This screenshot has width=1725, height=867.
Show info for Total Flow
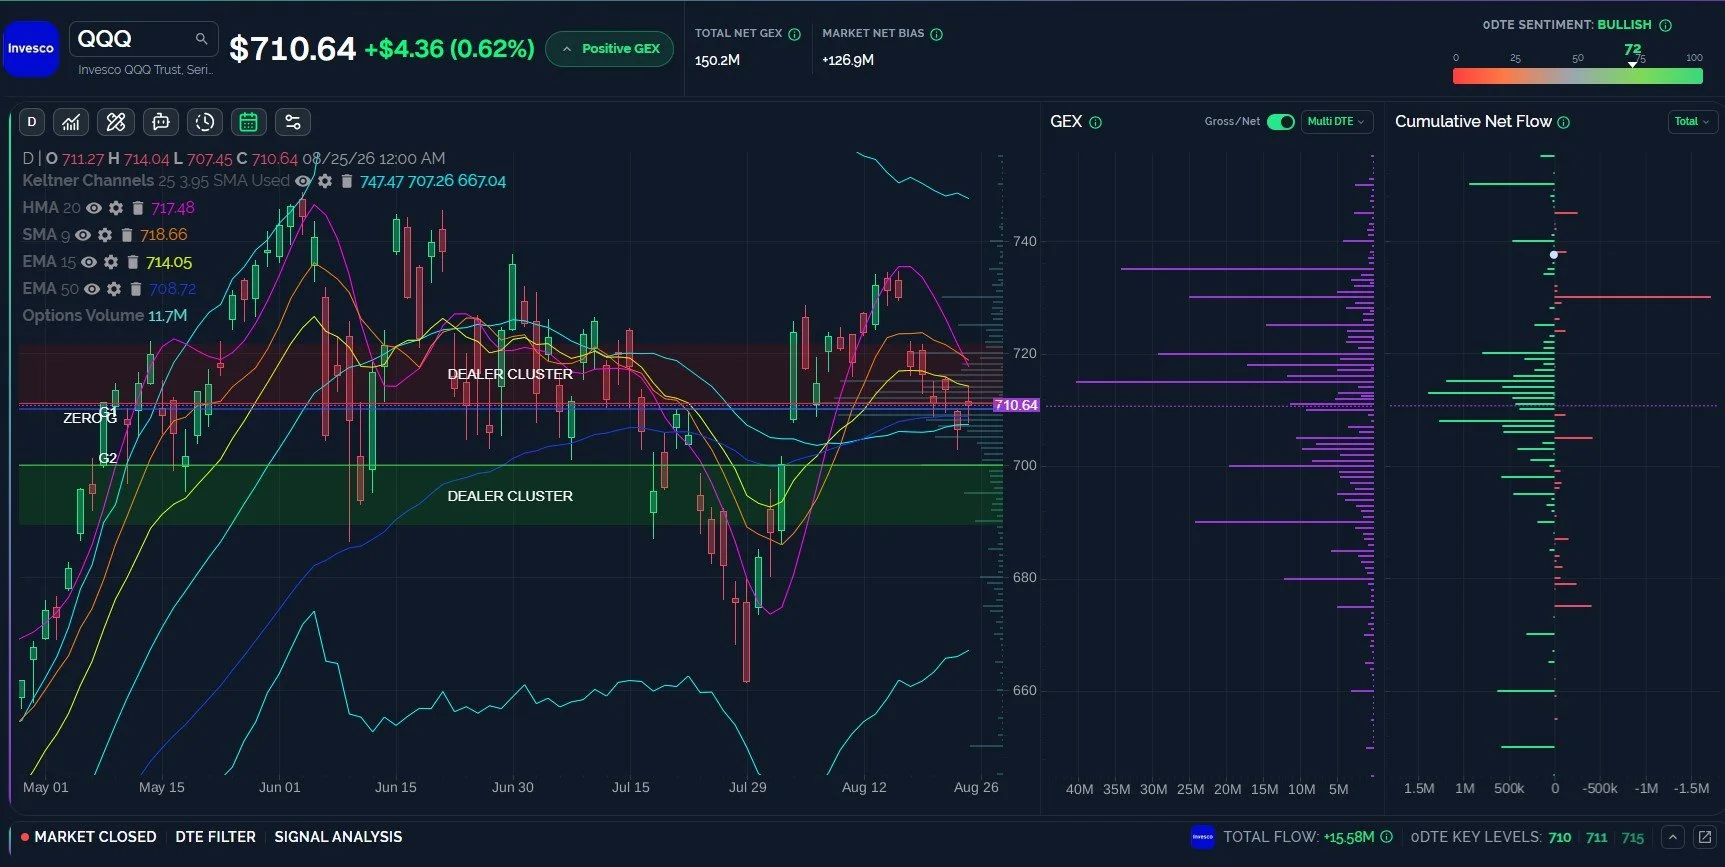point(1387,837)
